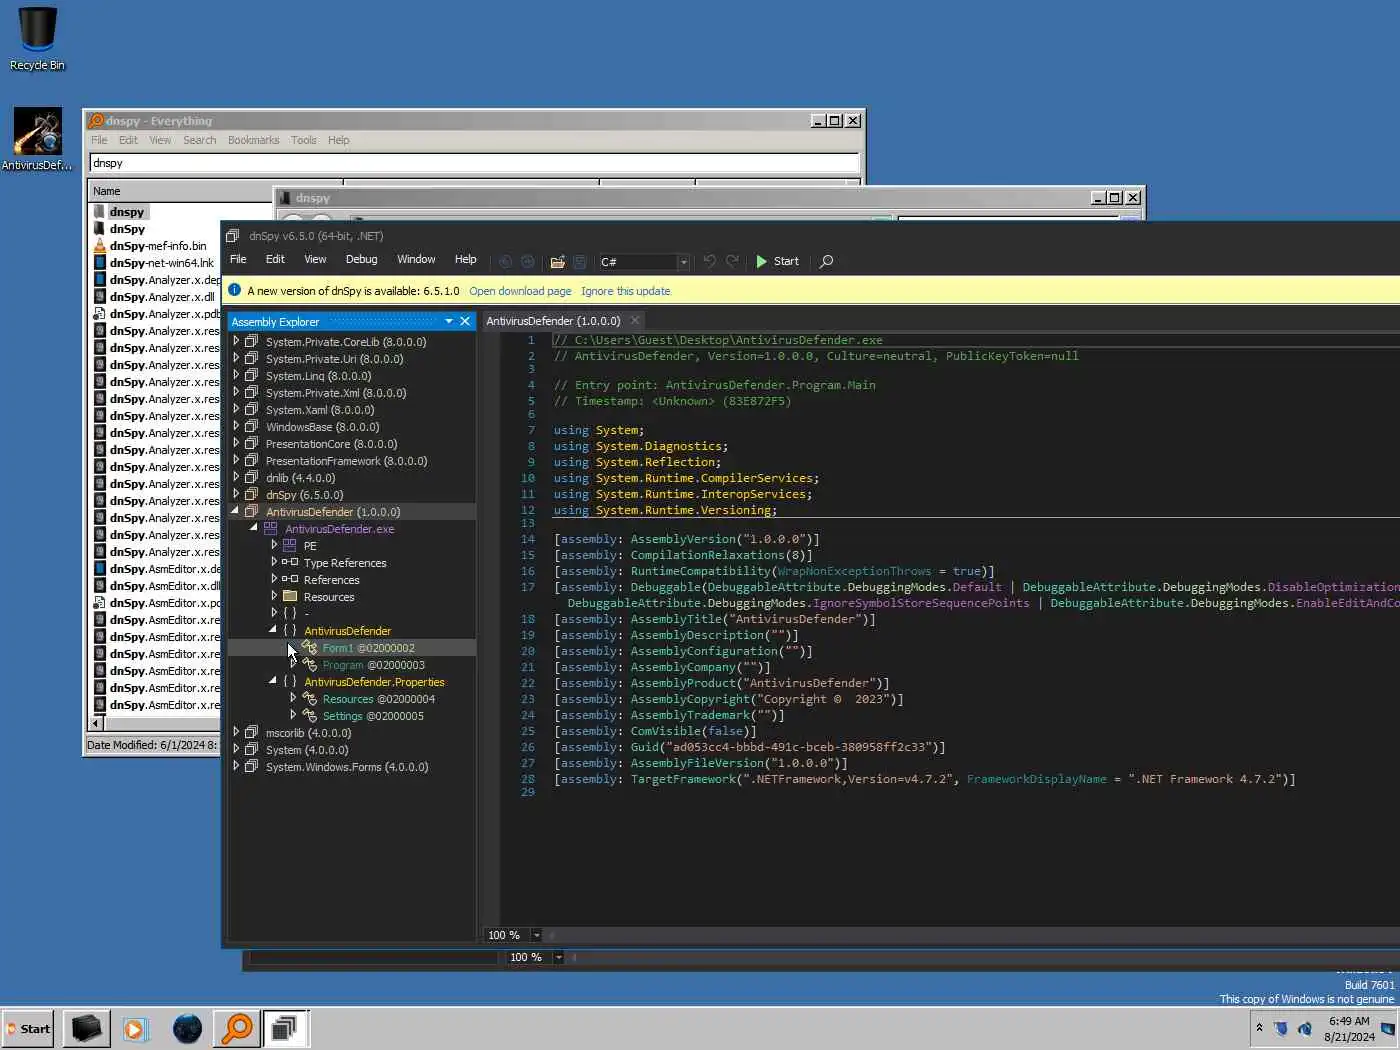Expand System.Windows.Forms (4.0.0.0) node
The height and width of the screenshot is (1050, 1400).
236,766
